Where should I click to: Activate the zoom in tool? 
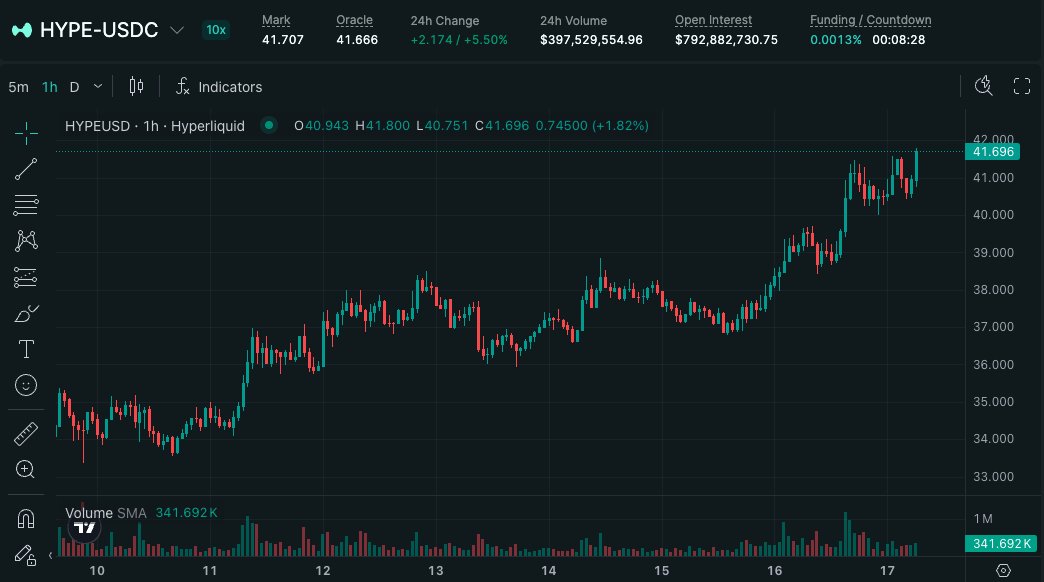pos(26,469)
